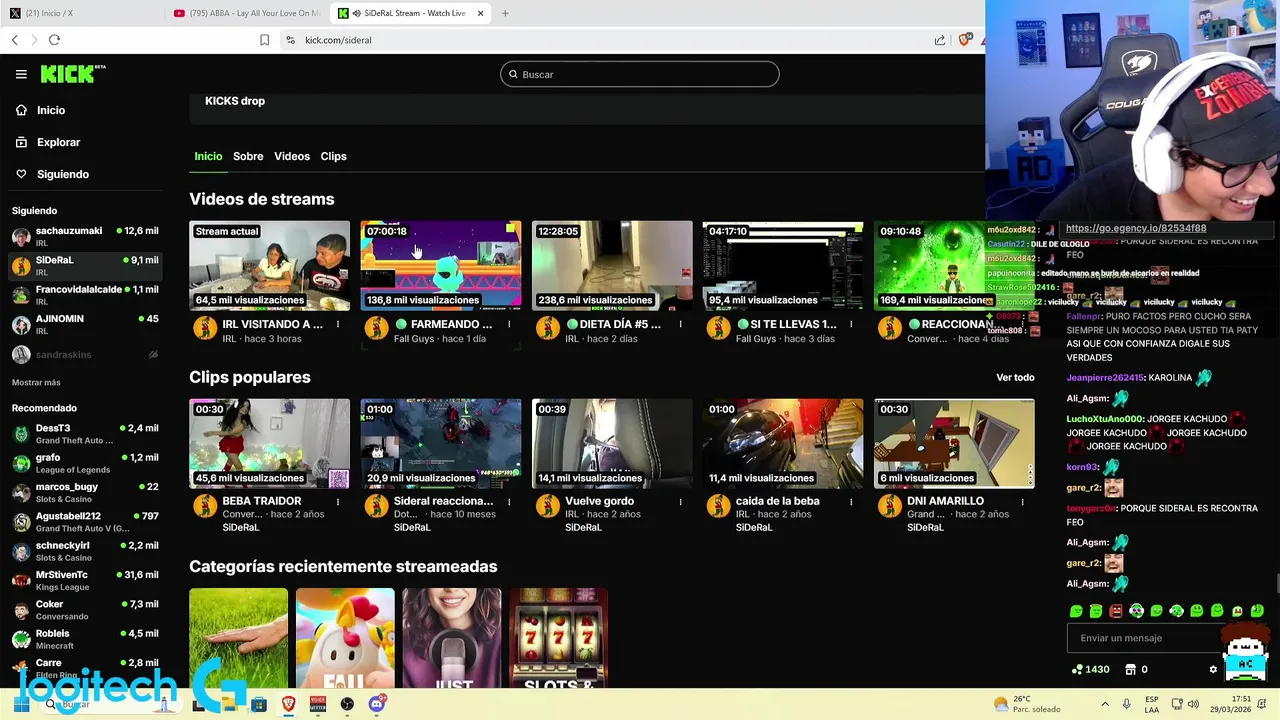Open the Fall Guys category thumbnail
This screenshot has height=720, width=1280.
coord(345,638)
